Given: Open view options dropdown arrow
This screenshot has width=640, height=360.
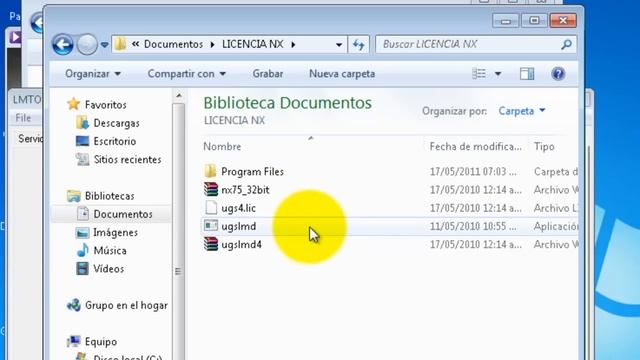Looking at the screenshot, I should pos(498,74).
